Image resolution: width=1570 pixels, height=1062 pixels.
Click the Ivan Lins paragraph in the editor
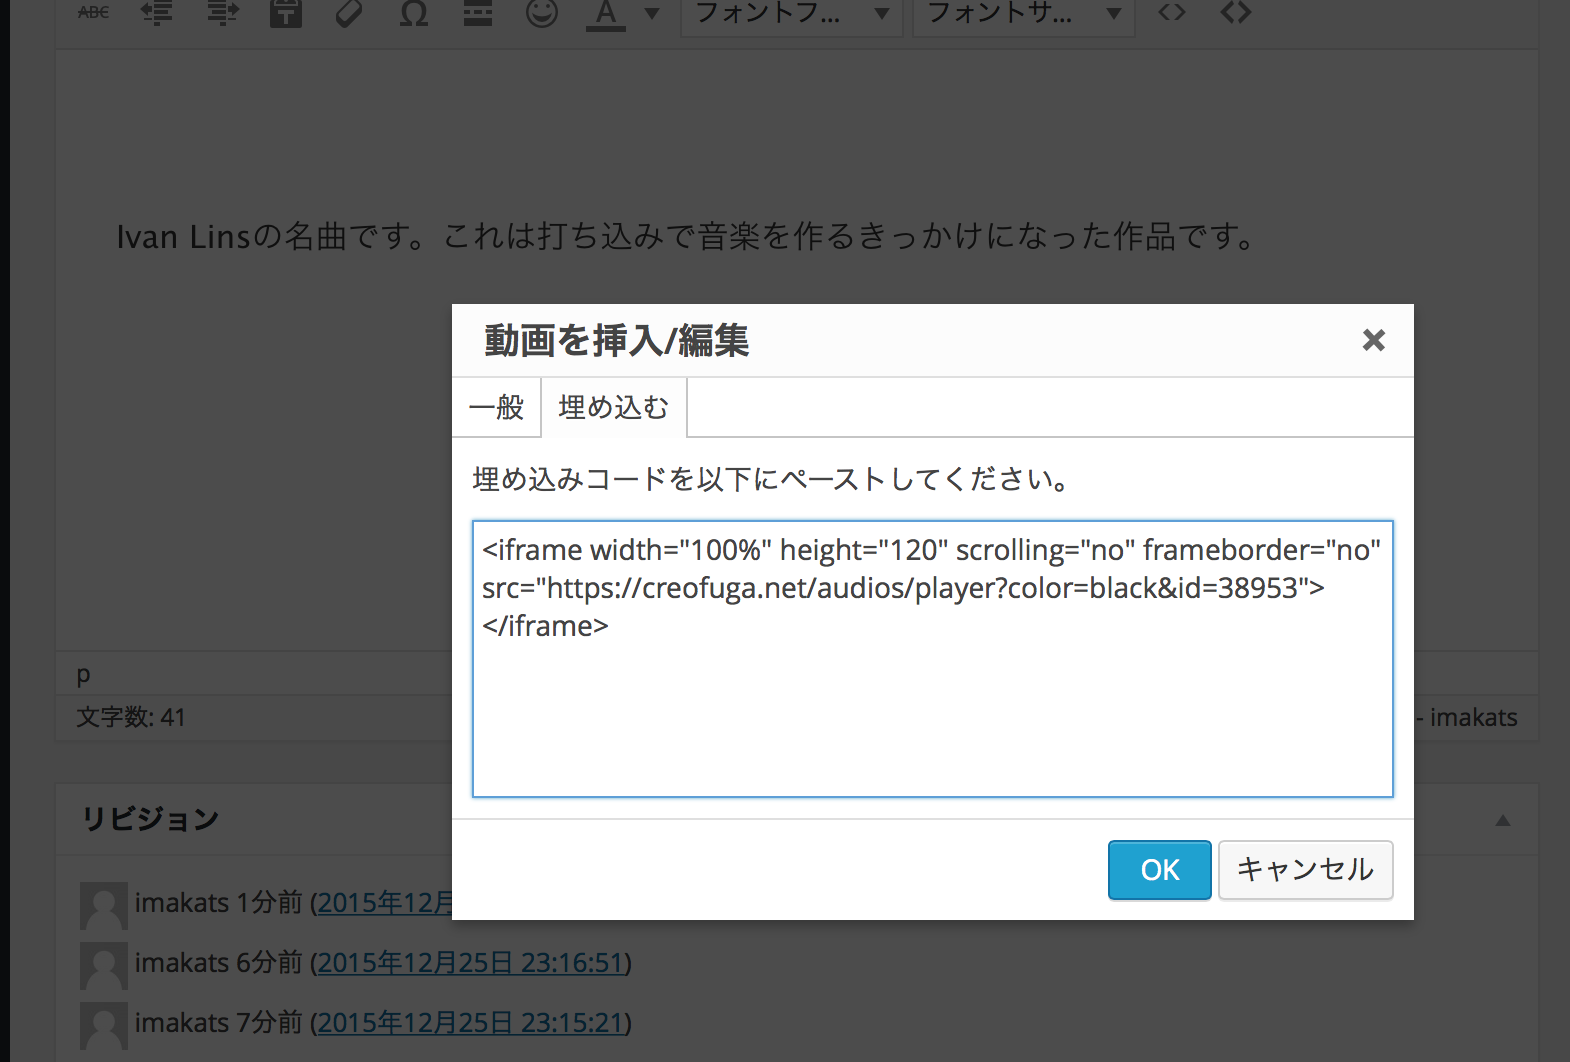click(x=686, y=237)
